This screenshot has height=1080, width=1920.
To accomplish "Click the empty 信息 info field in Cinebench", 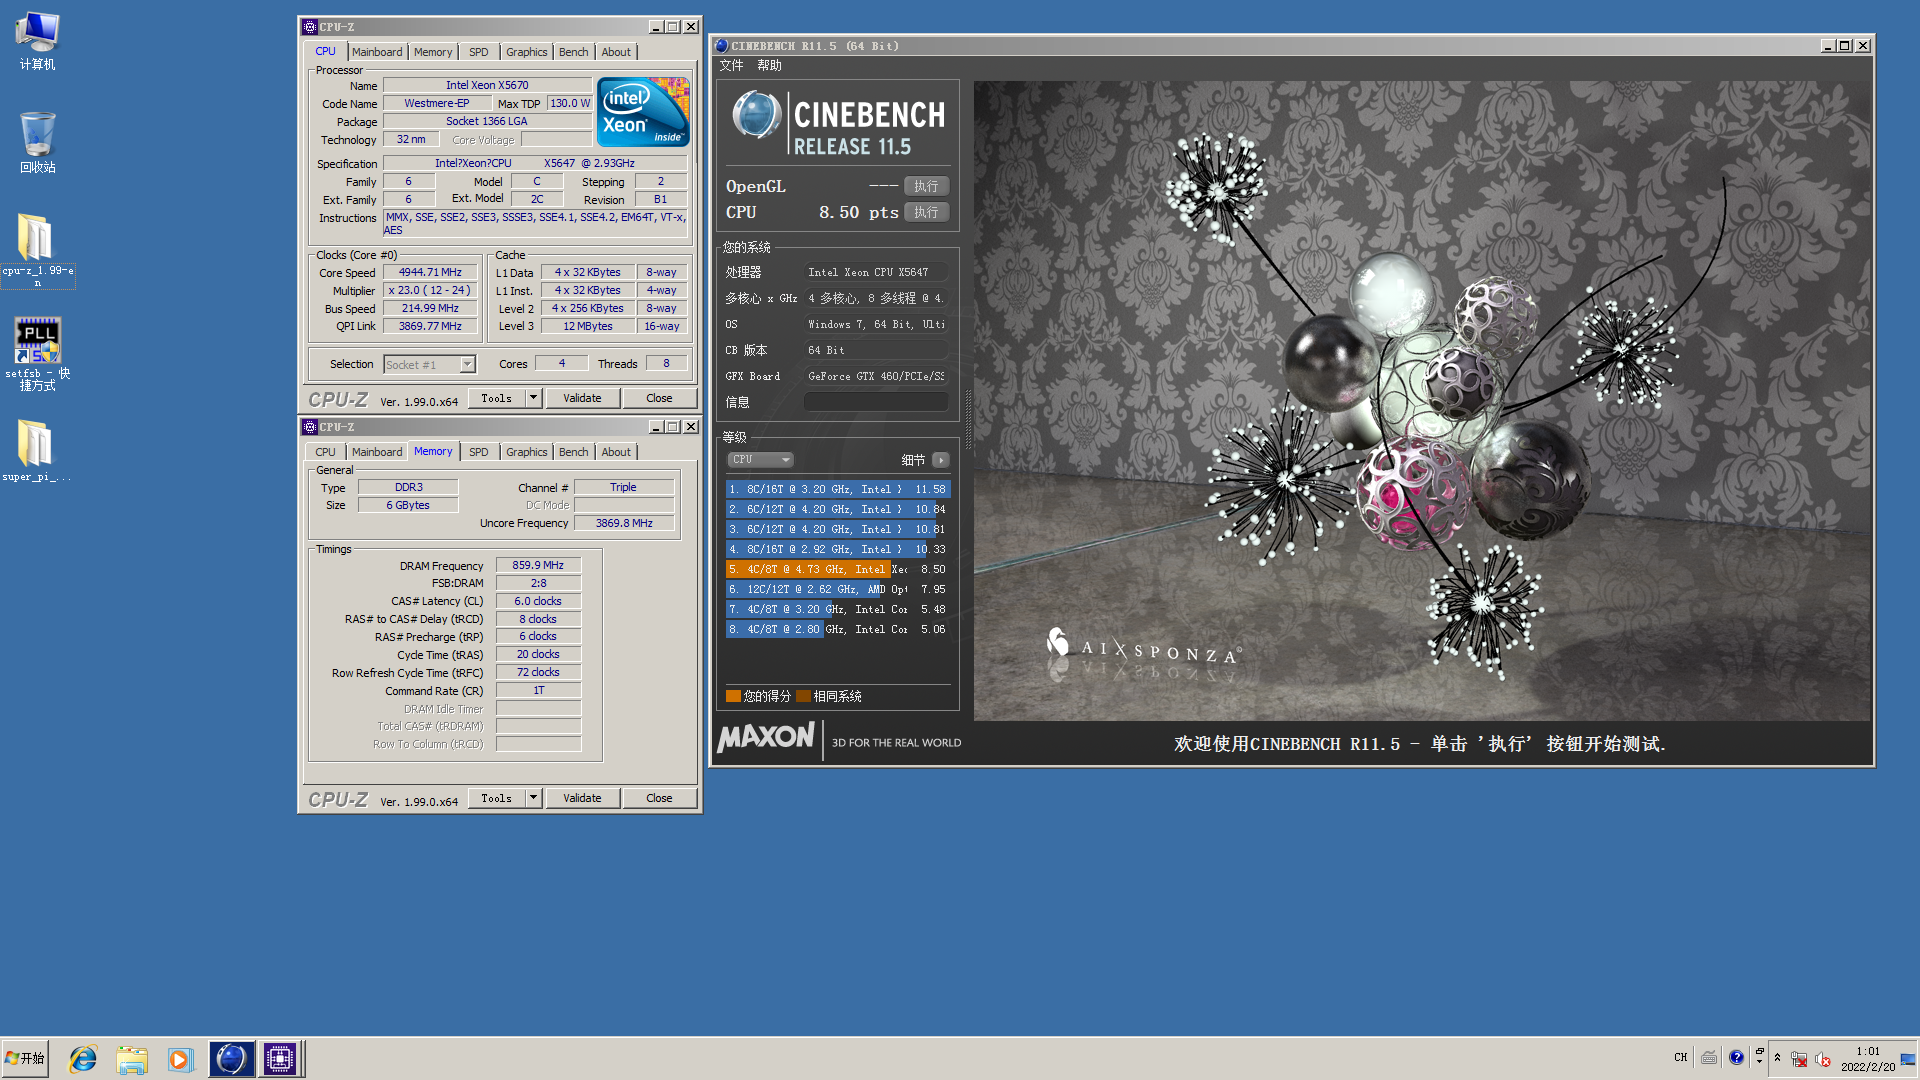I will click(876, 402).
